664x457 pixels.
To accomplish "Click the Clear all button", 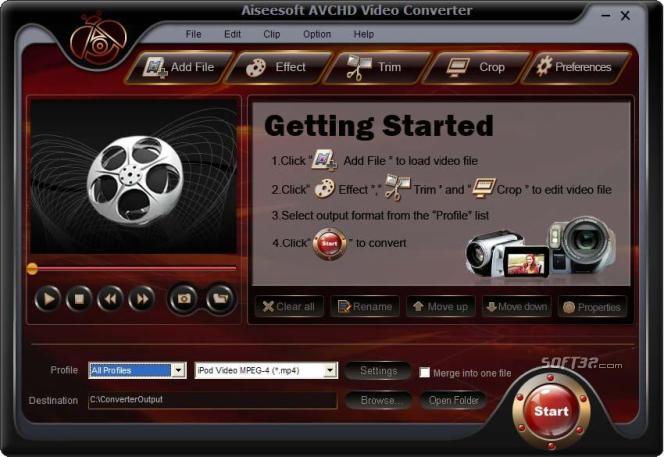I will coord(289,307).
